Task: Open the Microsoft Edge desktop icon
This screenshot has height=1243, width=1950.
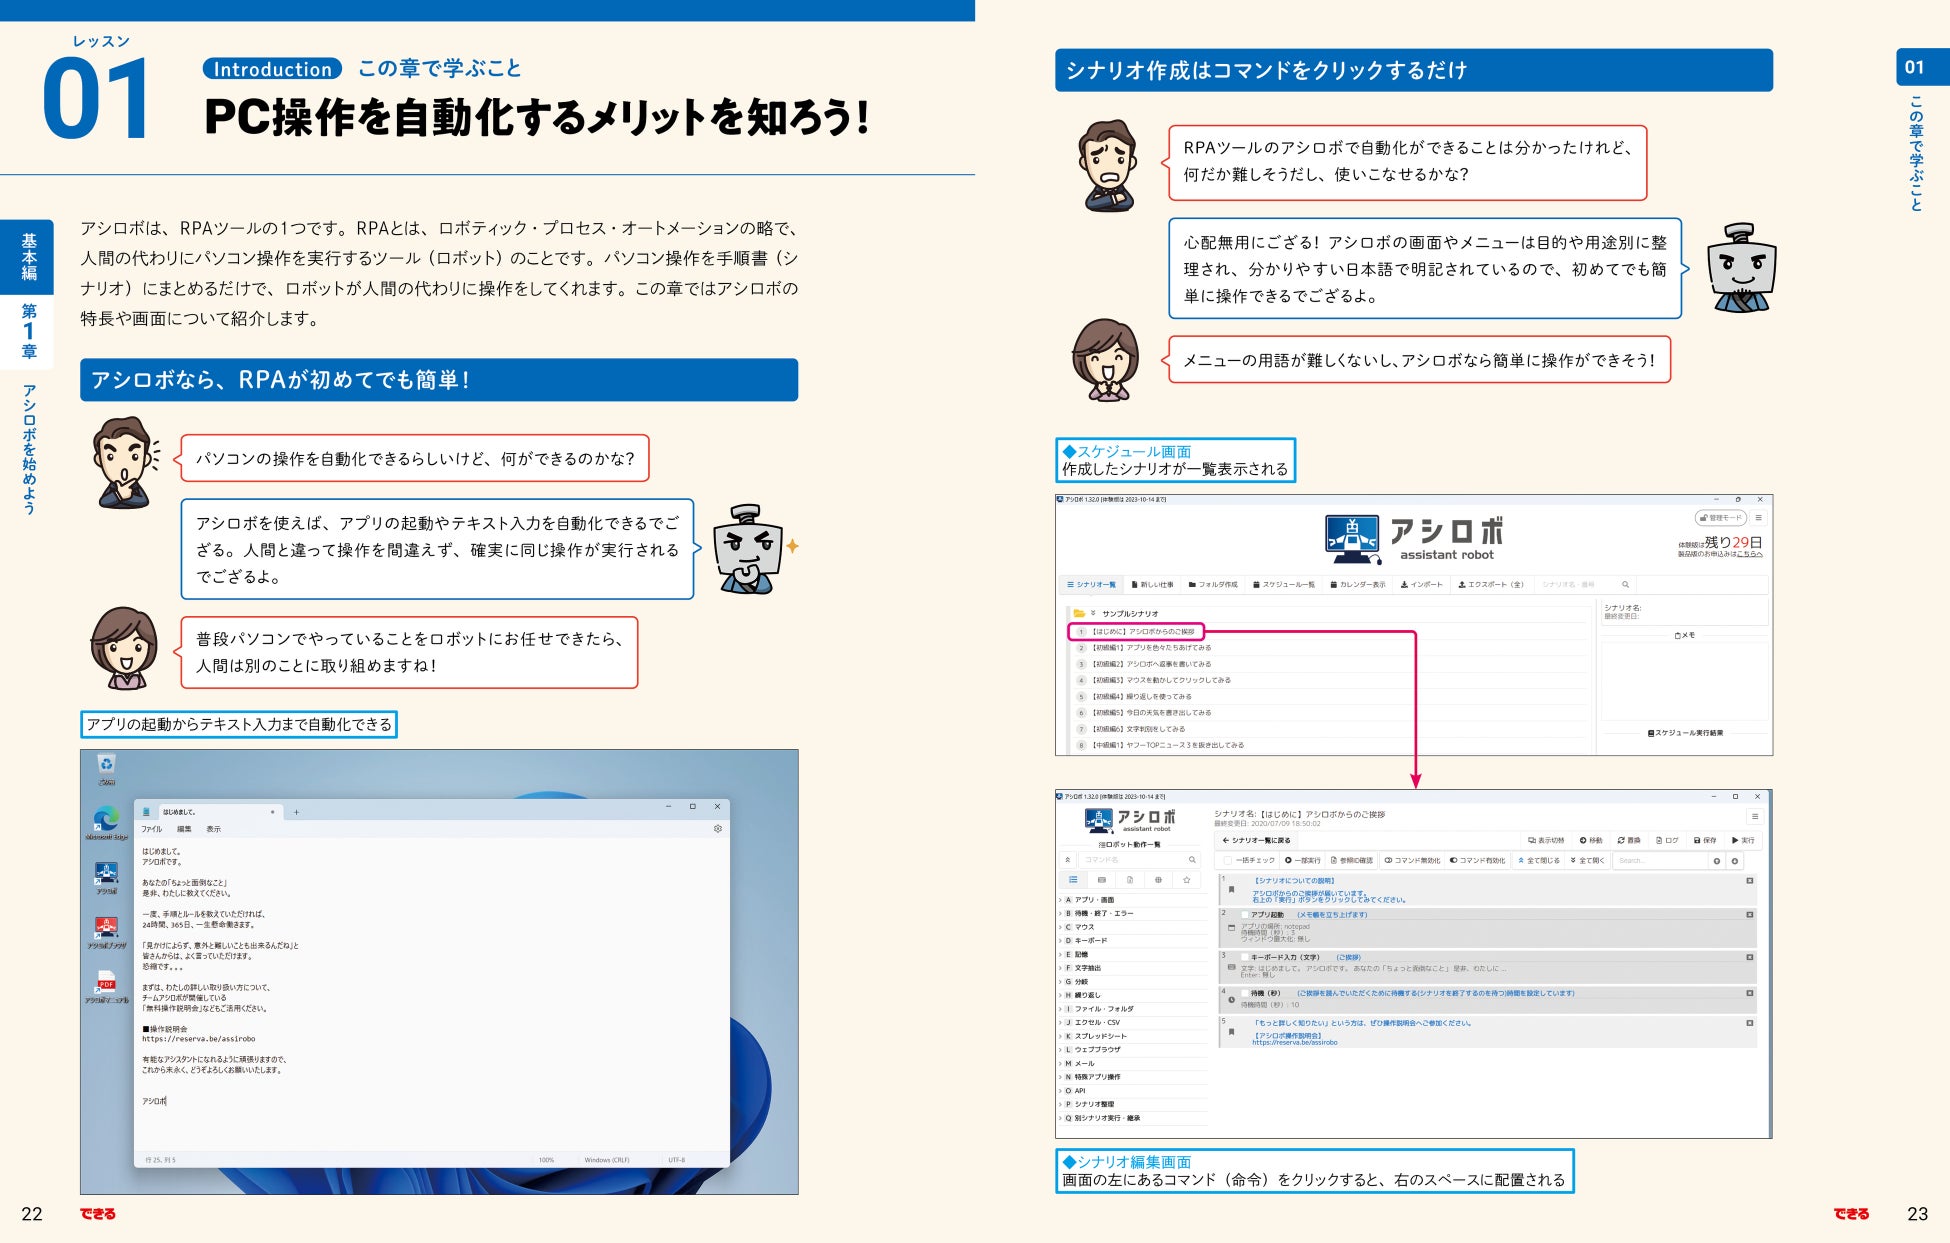Action: coord(106,820)
